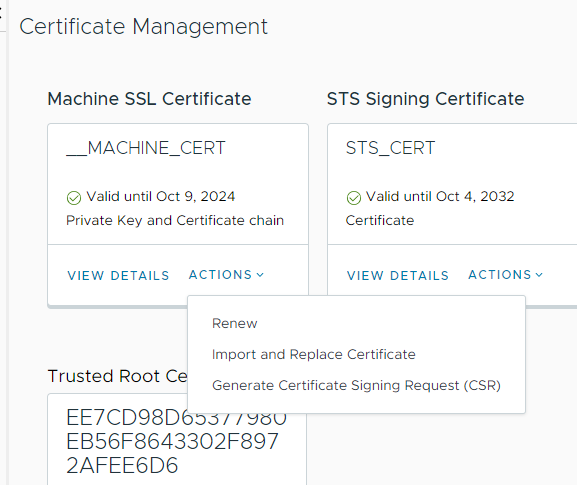The height and width of the screenshot is (485, 577).
Task: Click chevron next to STS_CERT ACTIONS
Action: tap(539, 275)
